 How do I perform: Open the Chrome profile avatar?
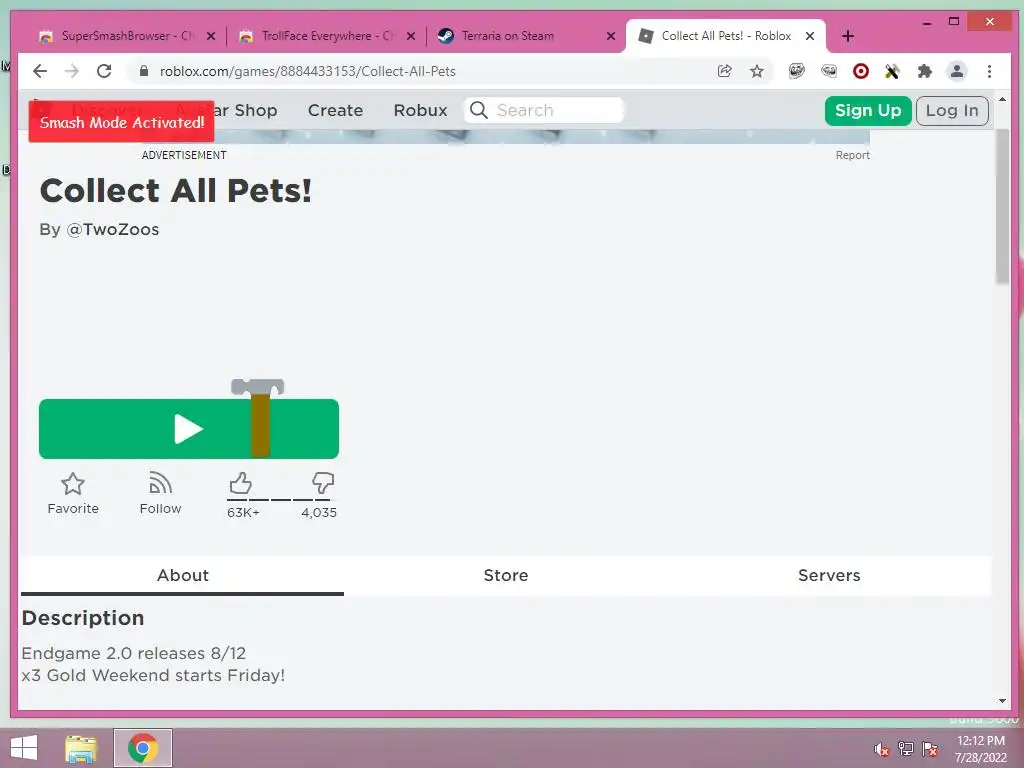pyautogui.click(x=957, y=71)
